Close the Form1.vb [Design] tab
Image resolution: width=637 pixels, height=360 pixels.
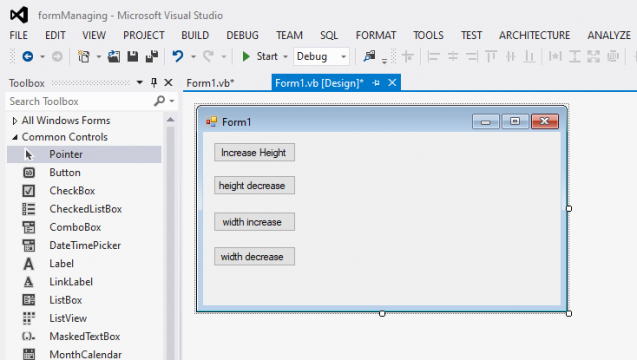pos(392,83)
